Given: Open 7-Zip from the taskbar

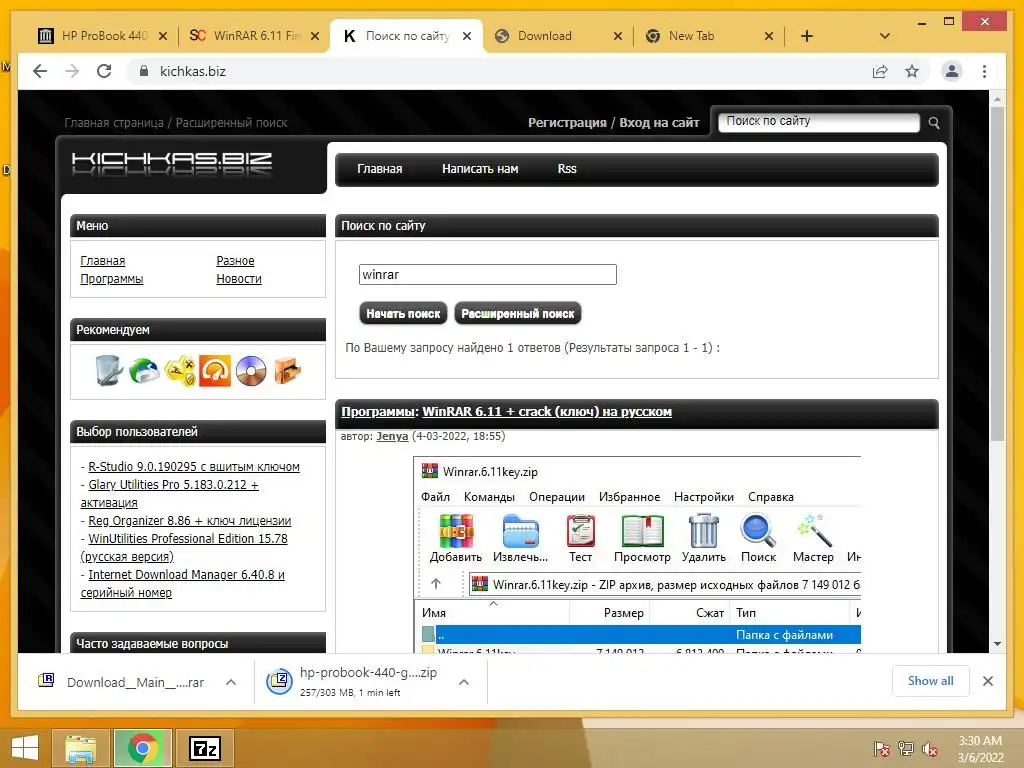Looking at the screenshot, I should 204,748.
